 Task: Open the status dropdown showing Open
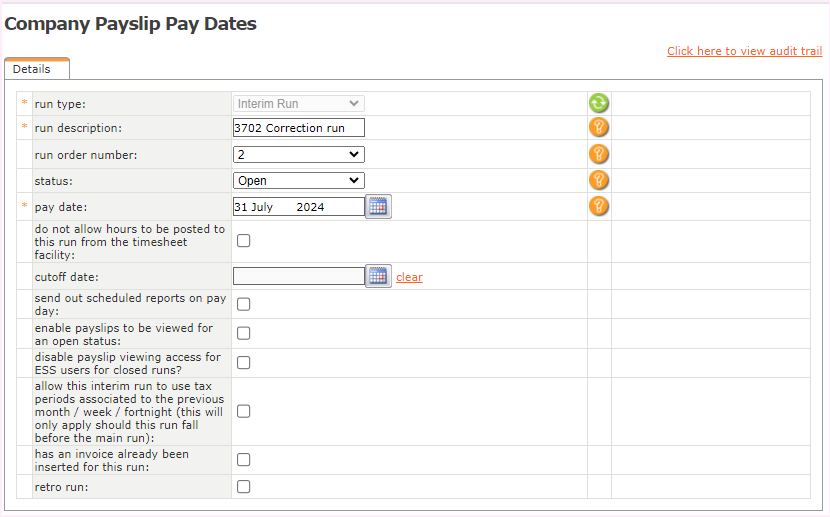click(299, 180)
